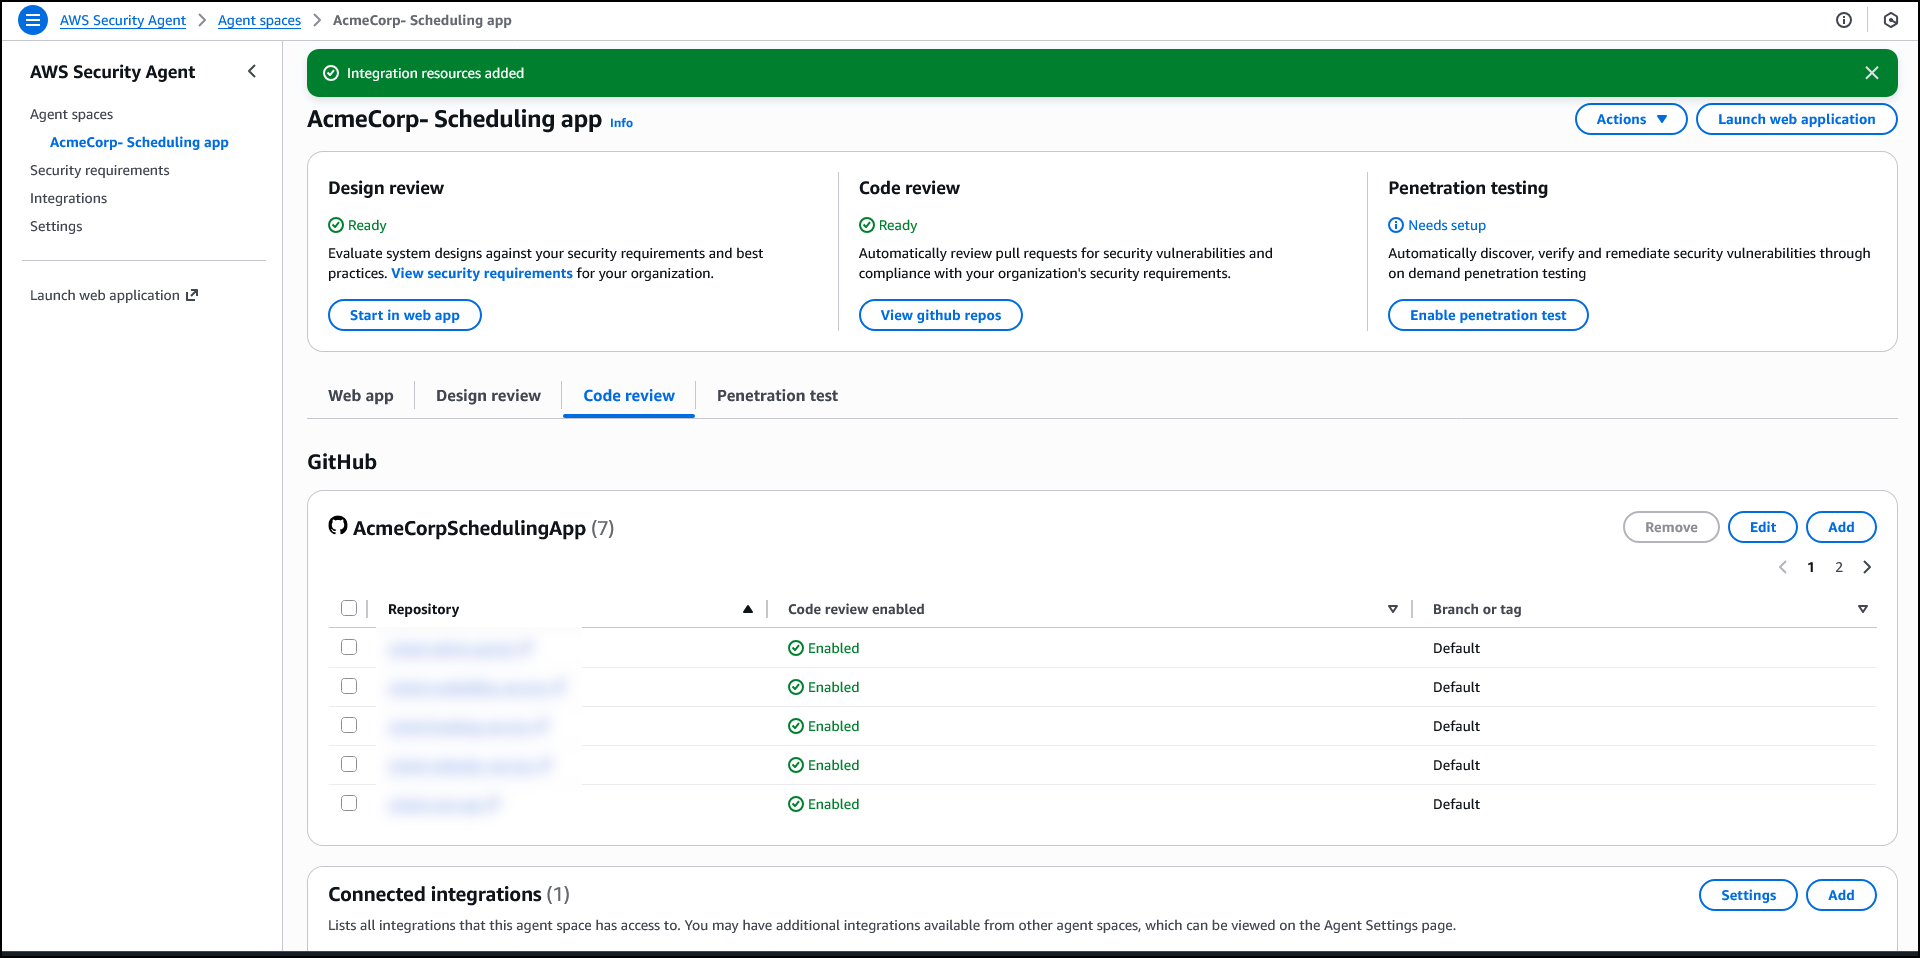Go to next page of repositories
The height and width of the screenshot is (958, 1920).
(x=1866, y=567)
